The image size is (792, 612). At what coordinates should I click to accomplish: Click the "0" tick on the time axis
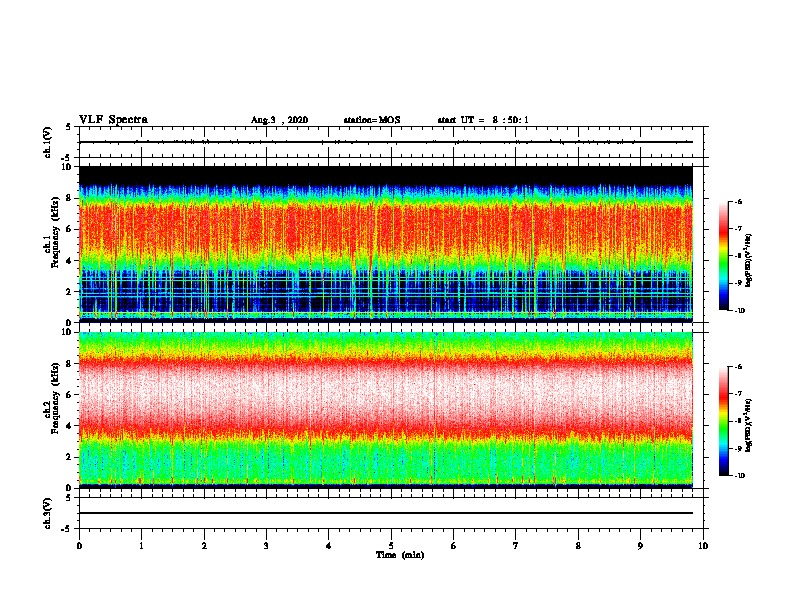click(x=79, y=546)
